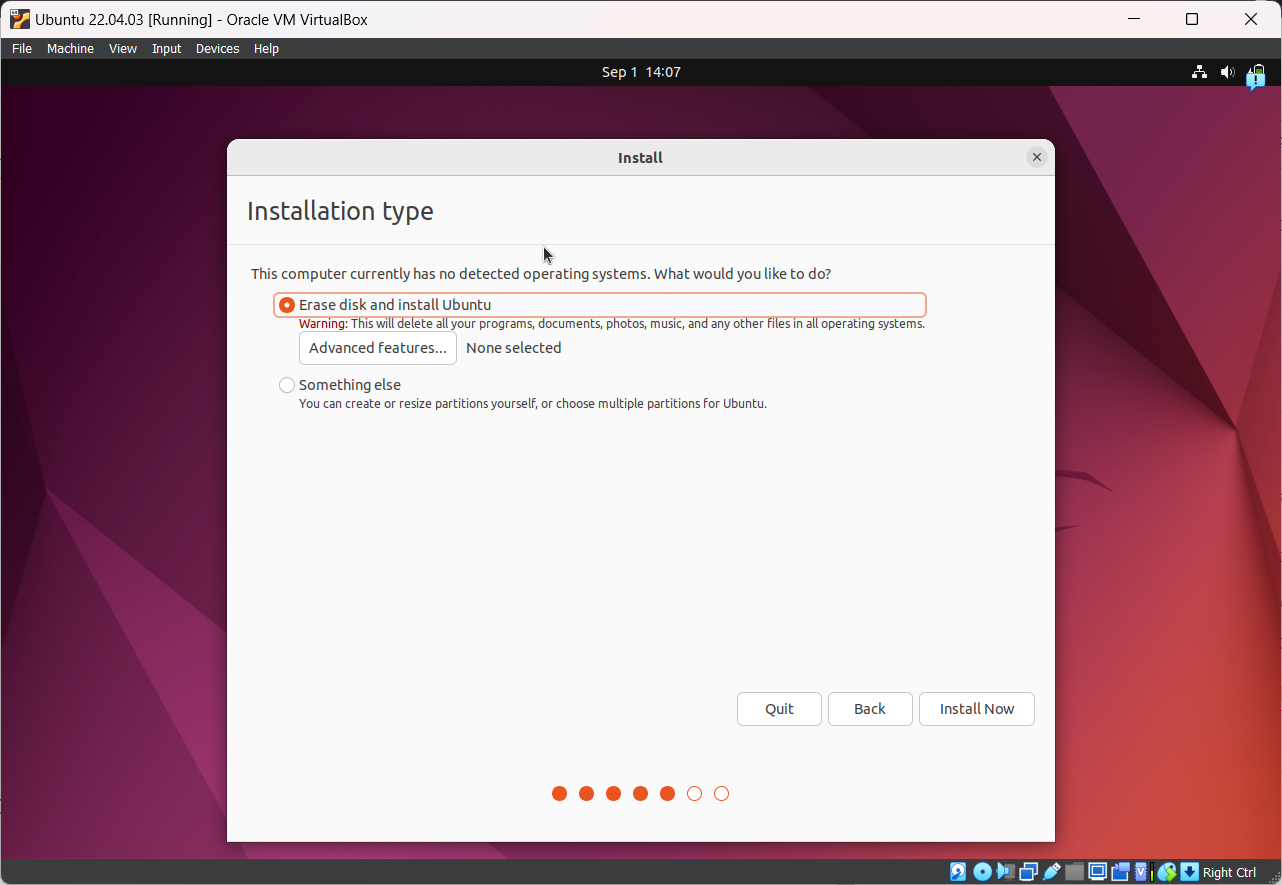Click the 'Installation type' heading
The width and height of the screenshot is (1282, 885).
click(x=340, y=211)
